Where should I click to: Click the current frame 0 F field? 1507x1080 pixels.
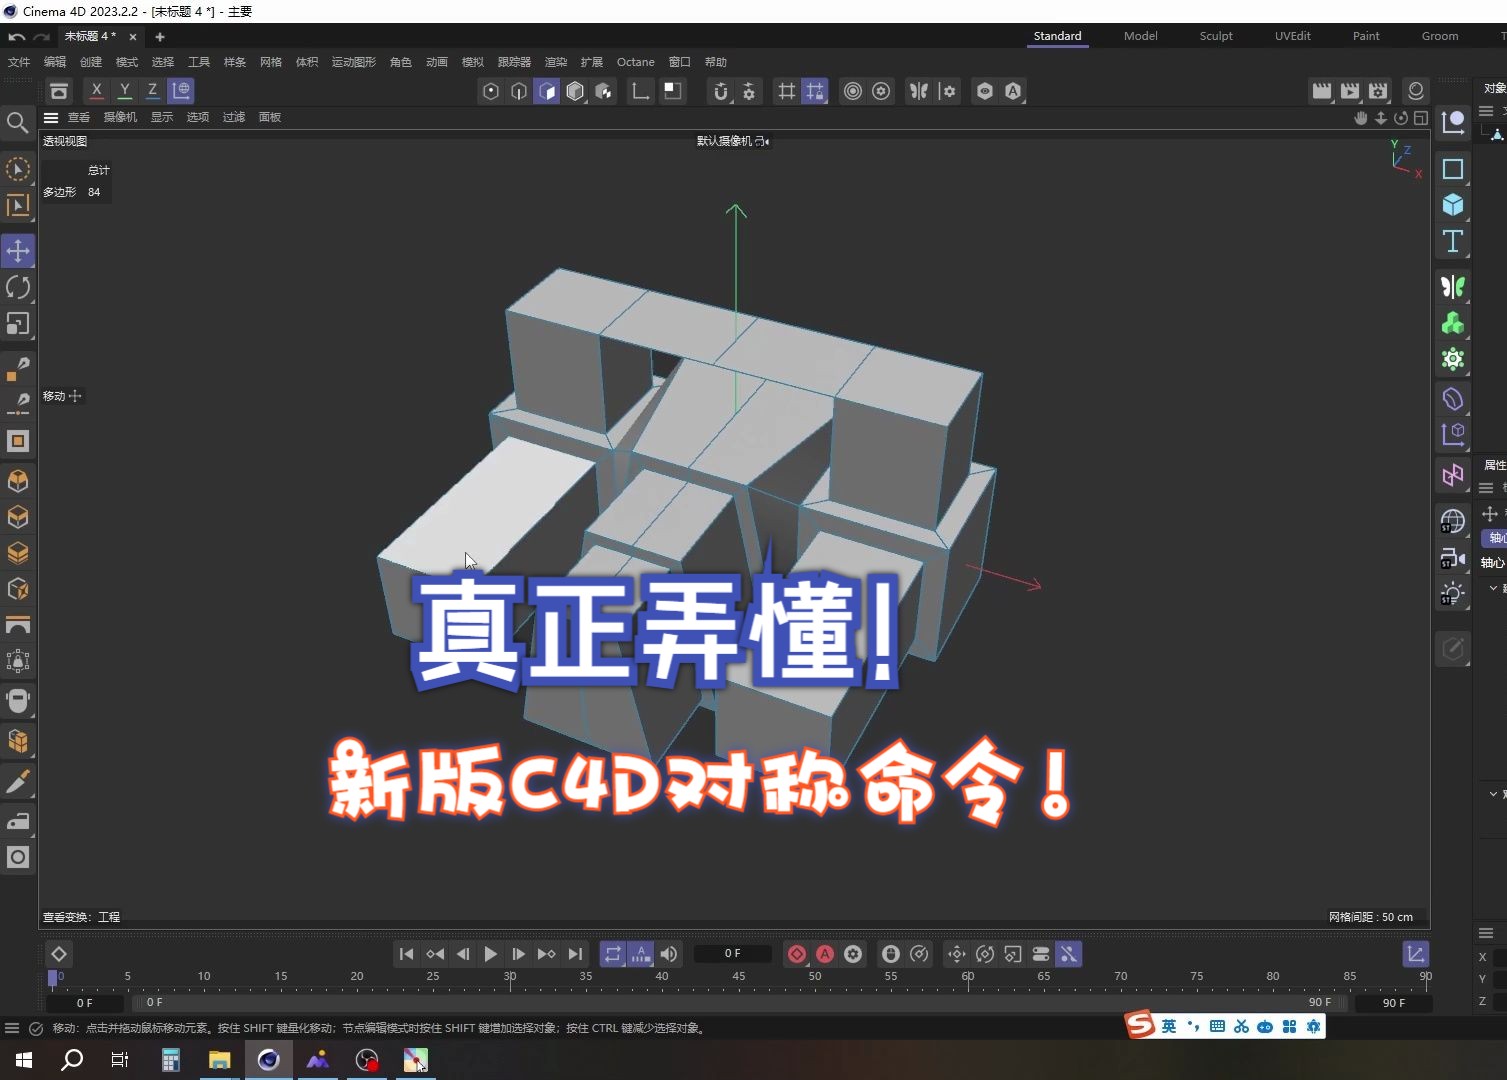pyautogui.click(x=733, y=954)
